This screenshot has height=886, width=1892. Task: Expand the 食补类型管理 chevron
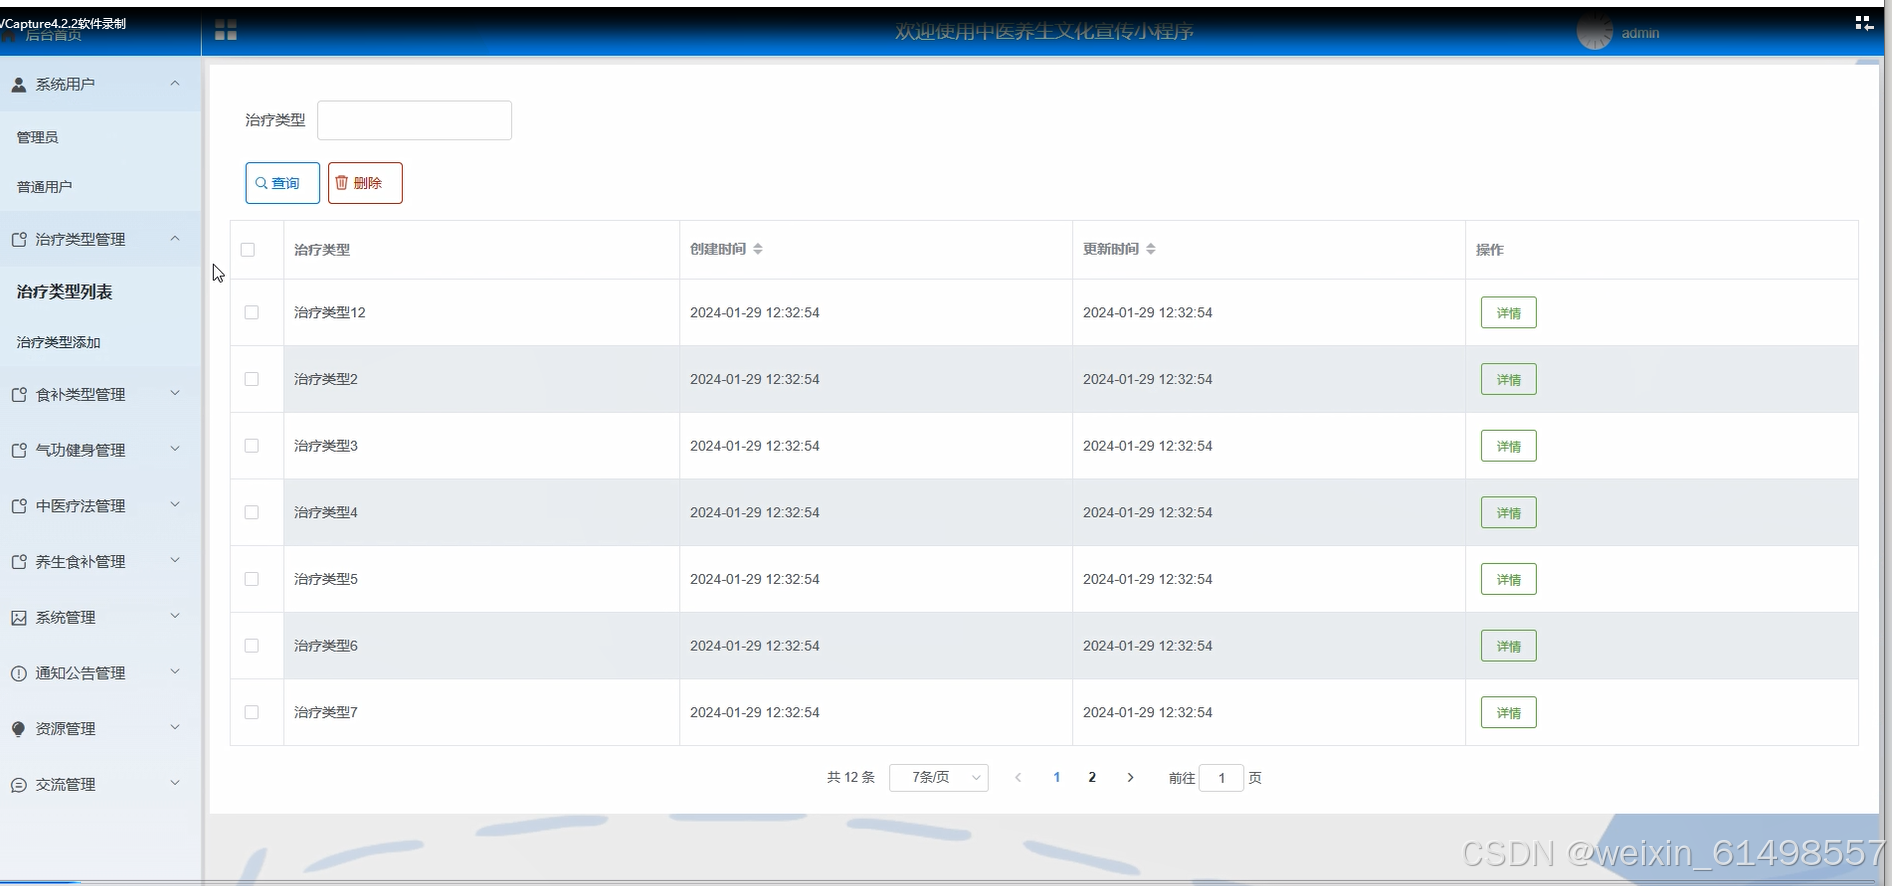click(x=175, y=393)
